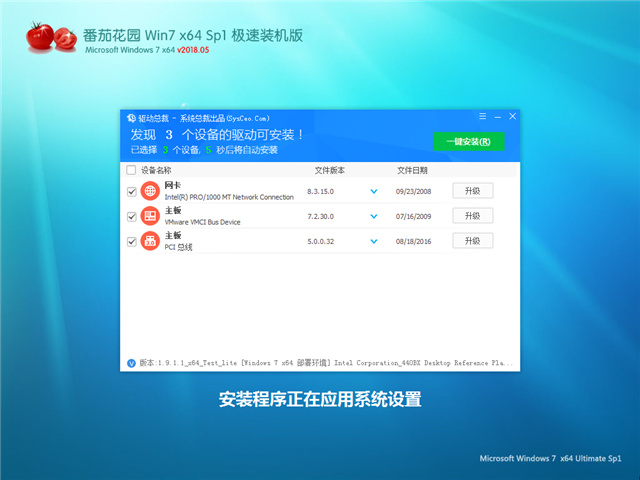Click the date 09/23/2008
Screen dimensions: 640x480
click(x=413, y=191)
